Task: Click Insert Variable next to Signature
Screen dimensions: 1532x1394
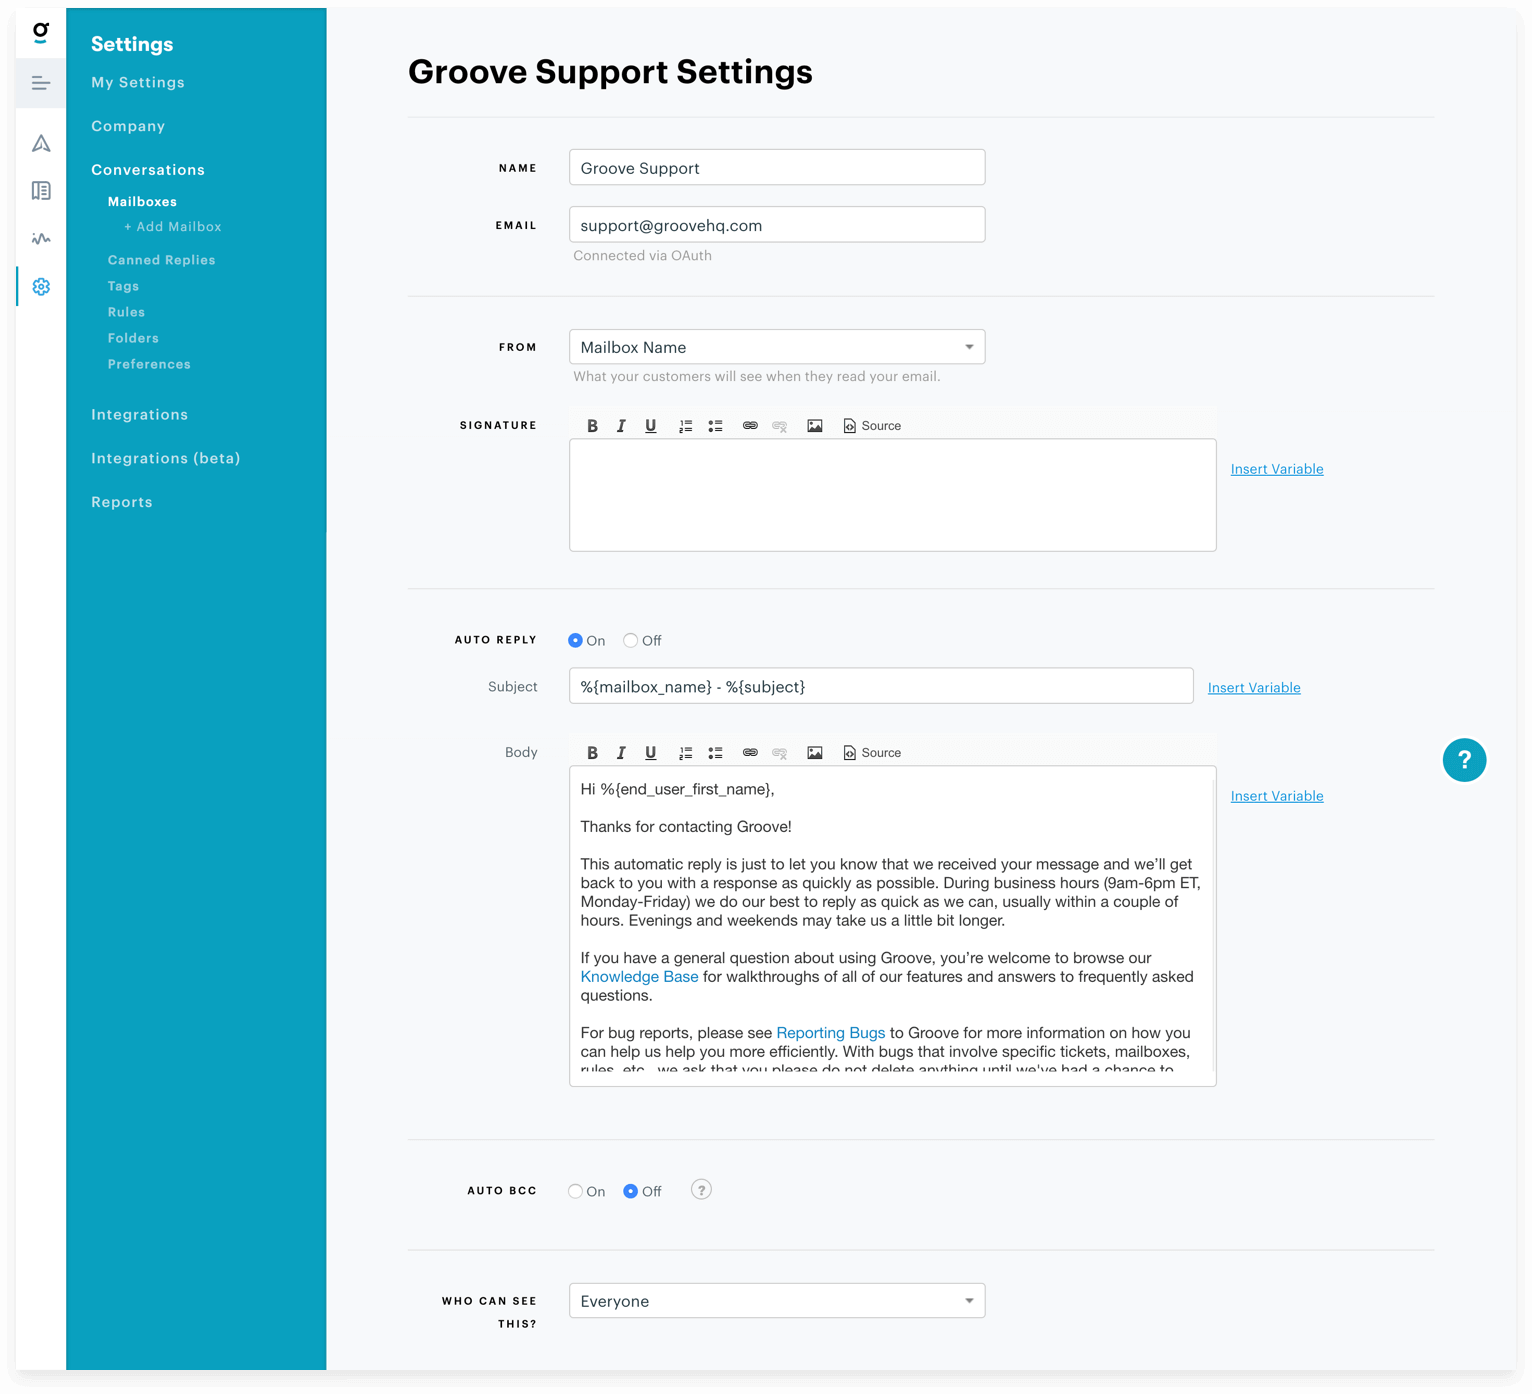Action: click(1277, 469)
